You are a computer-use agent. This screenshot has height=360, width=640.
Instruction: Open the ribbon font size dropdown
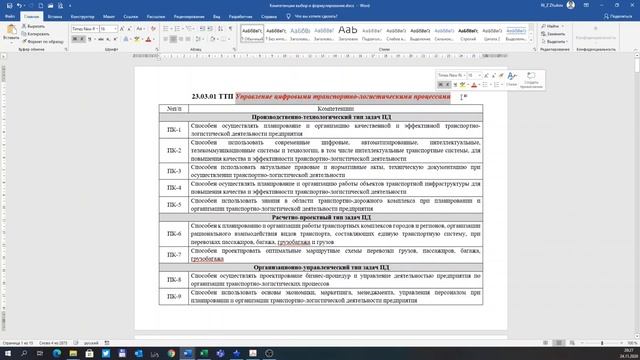tap(116, 29)
